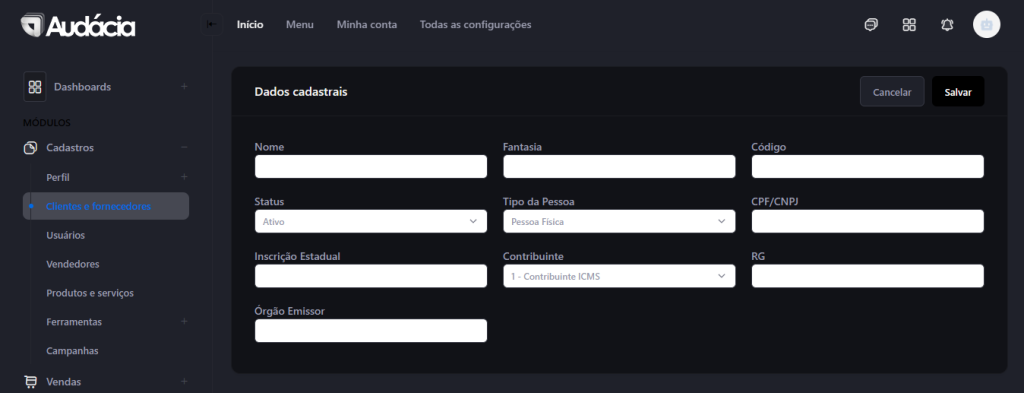Viewport: 1024px width, 393px height.
Task: Expand the Perfil submenu
Action: pos(184,177)
